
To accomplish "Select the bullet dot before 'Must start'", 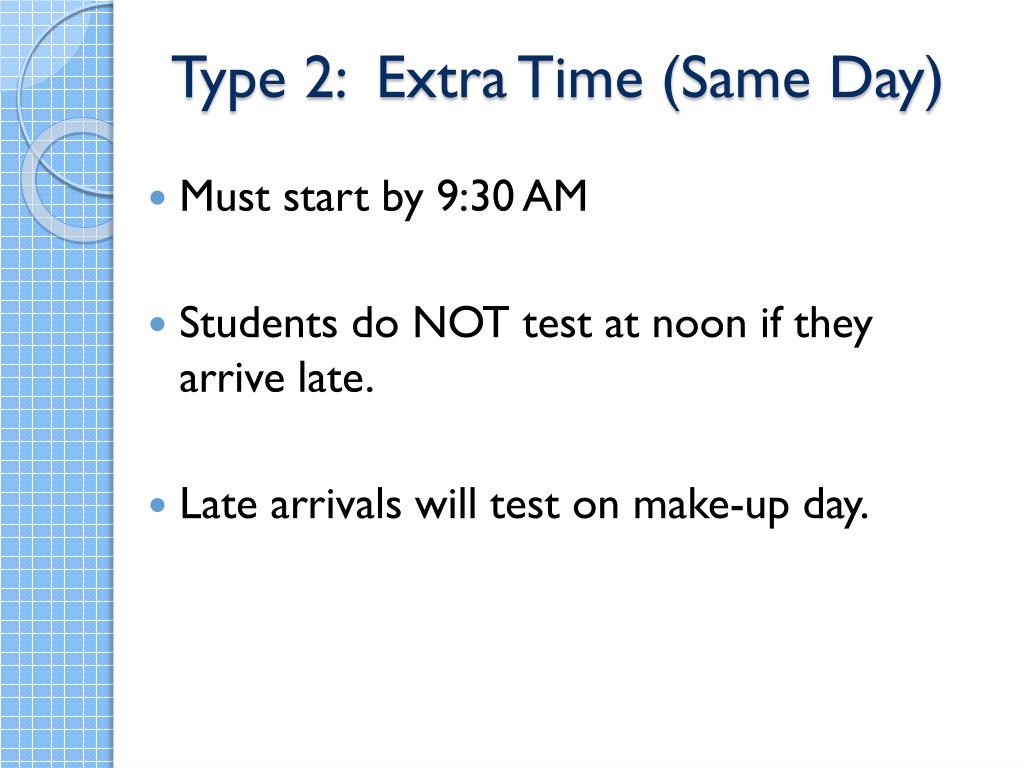I will pos(158,197).
